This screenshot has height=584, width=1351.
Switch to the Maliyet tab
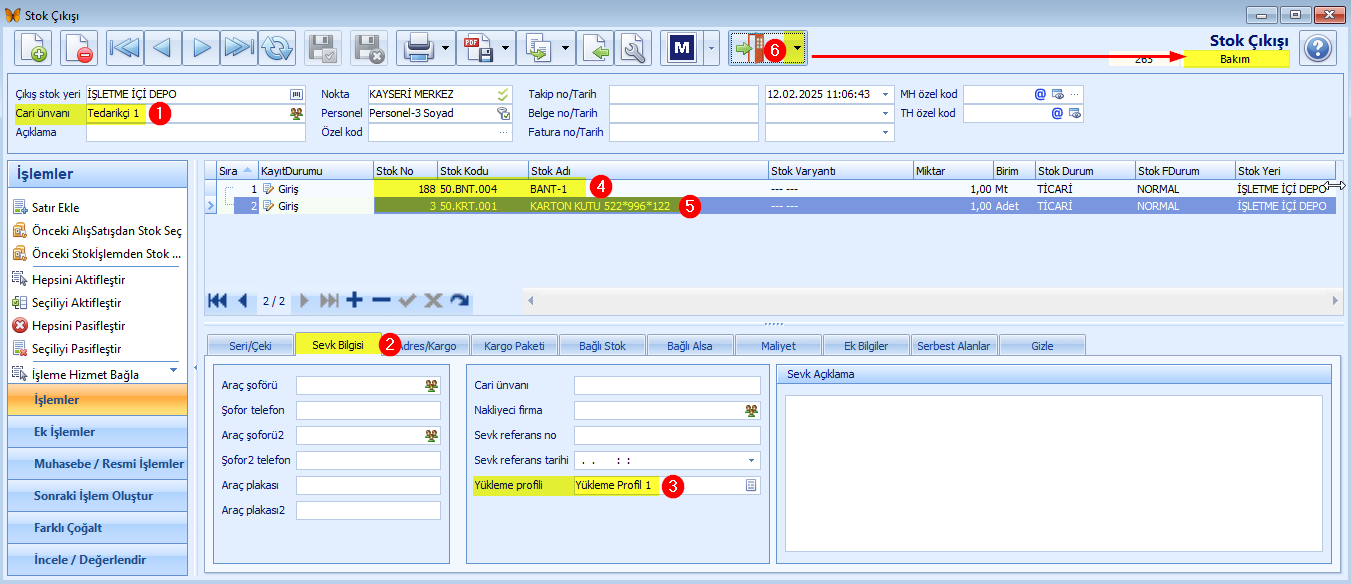[x=778, y=346]
